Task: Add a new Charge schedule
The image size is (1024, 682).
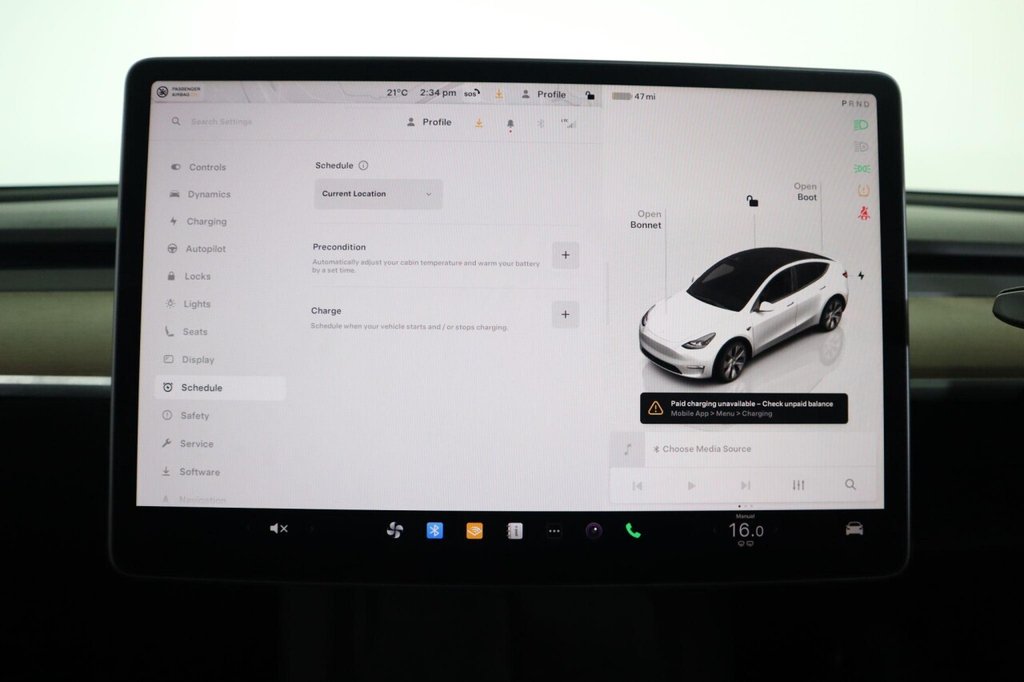Action: (x=565, y=315)
